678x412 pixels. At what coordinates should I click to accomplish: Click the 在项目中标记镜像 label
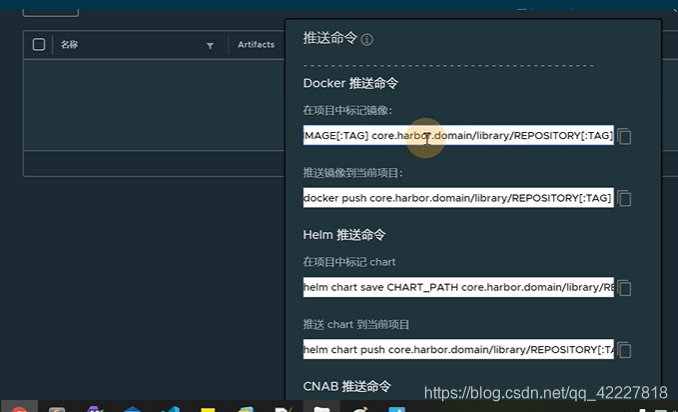pyautogui.click(x=347, y=111)
